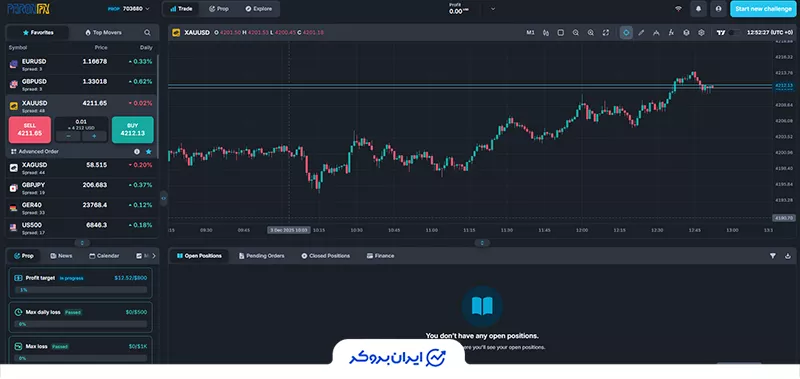
Task: Open the pitchfork line tools icon
Action: coord(656,33)
